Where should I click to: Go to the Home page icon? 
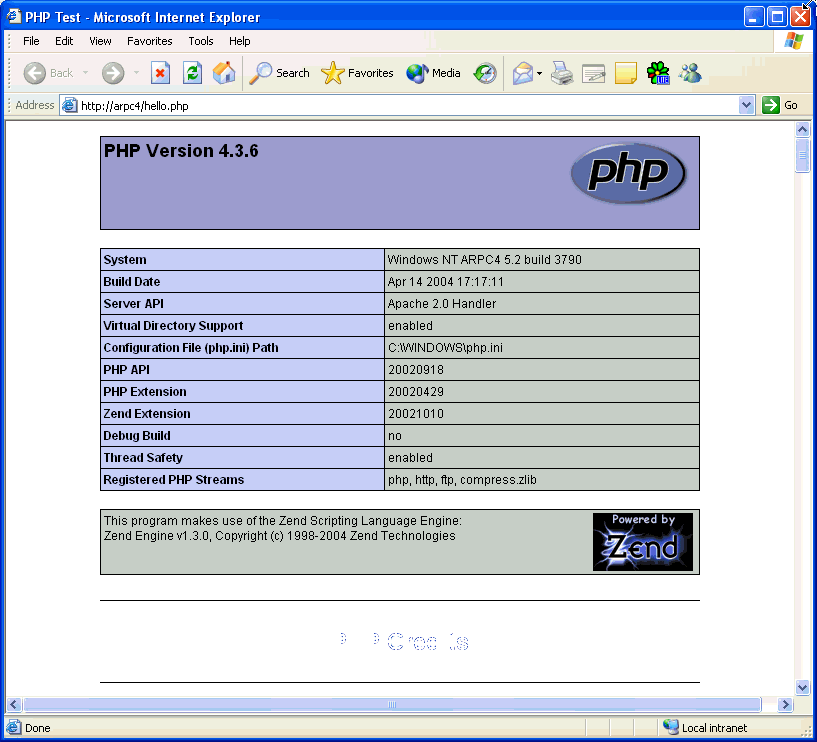[224, 73]
